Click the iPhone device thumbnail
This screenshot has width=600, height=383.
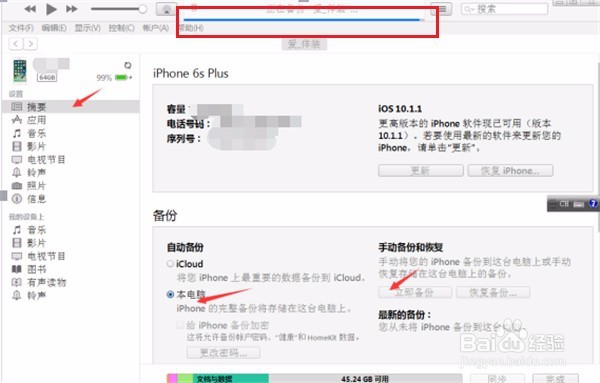click(20, 71)
